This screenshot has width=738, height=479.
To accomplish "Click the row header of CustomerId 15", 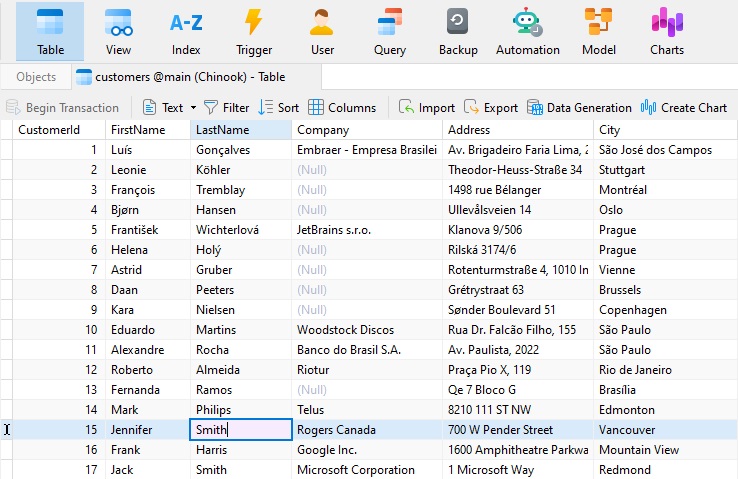I will (7, 430).
